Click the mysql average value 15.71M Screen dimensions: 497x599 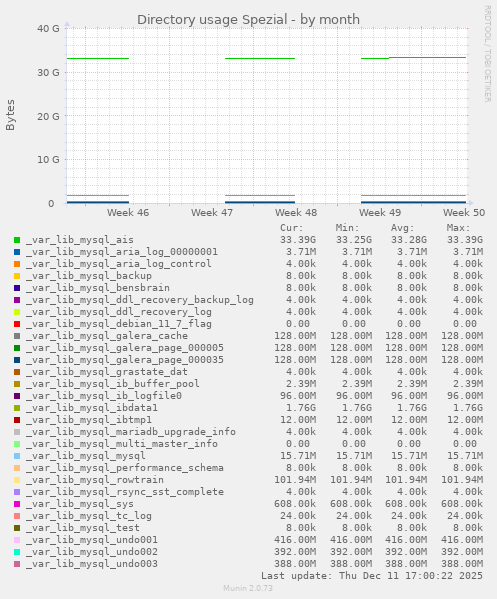tap(409, 456)
